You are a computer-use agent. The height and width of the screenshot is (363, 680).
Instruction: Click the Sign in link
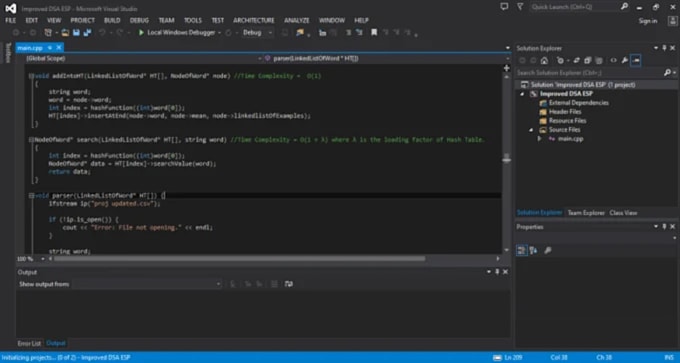pos(648,21)
